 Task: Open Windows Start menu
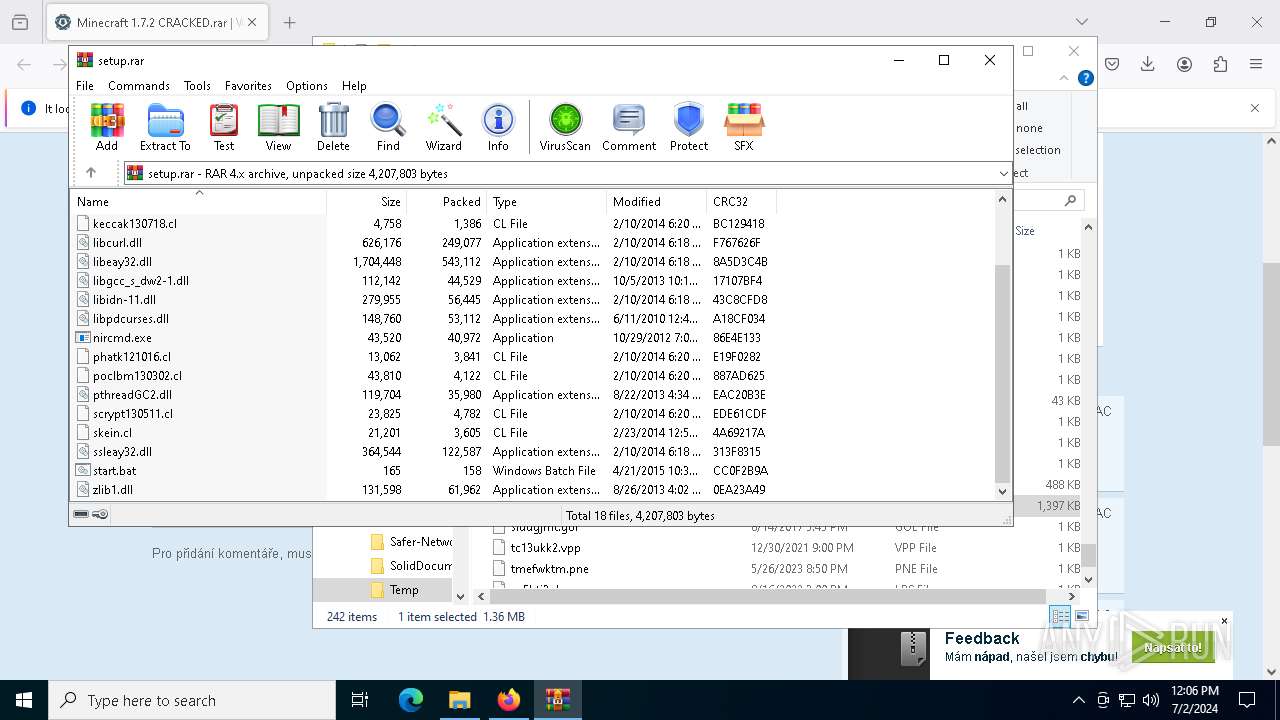click(24, 700)
